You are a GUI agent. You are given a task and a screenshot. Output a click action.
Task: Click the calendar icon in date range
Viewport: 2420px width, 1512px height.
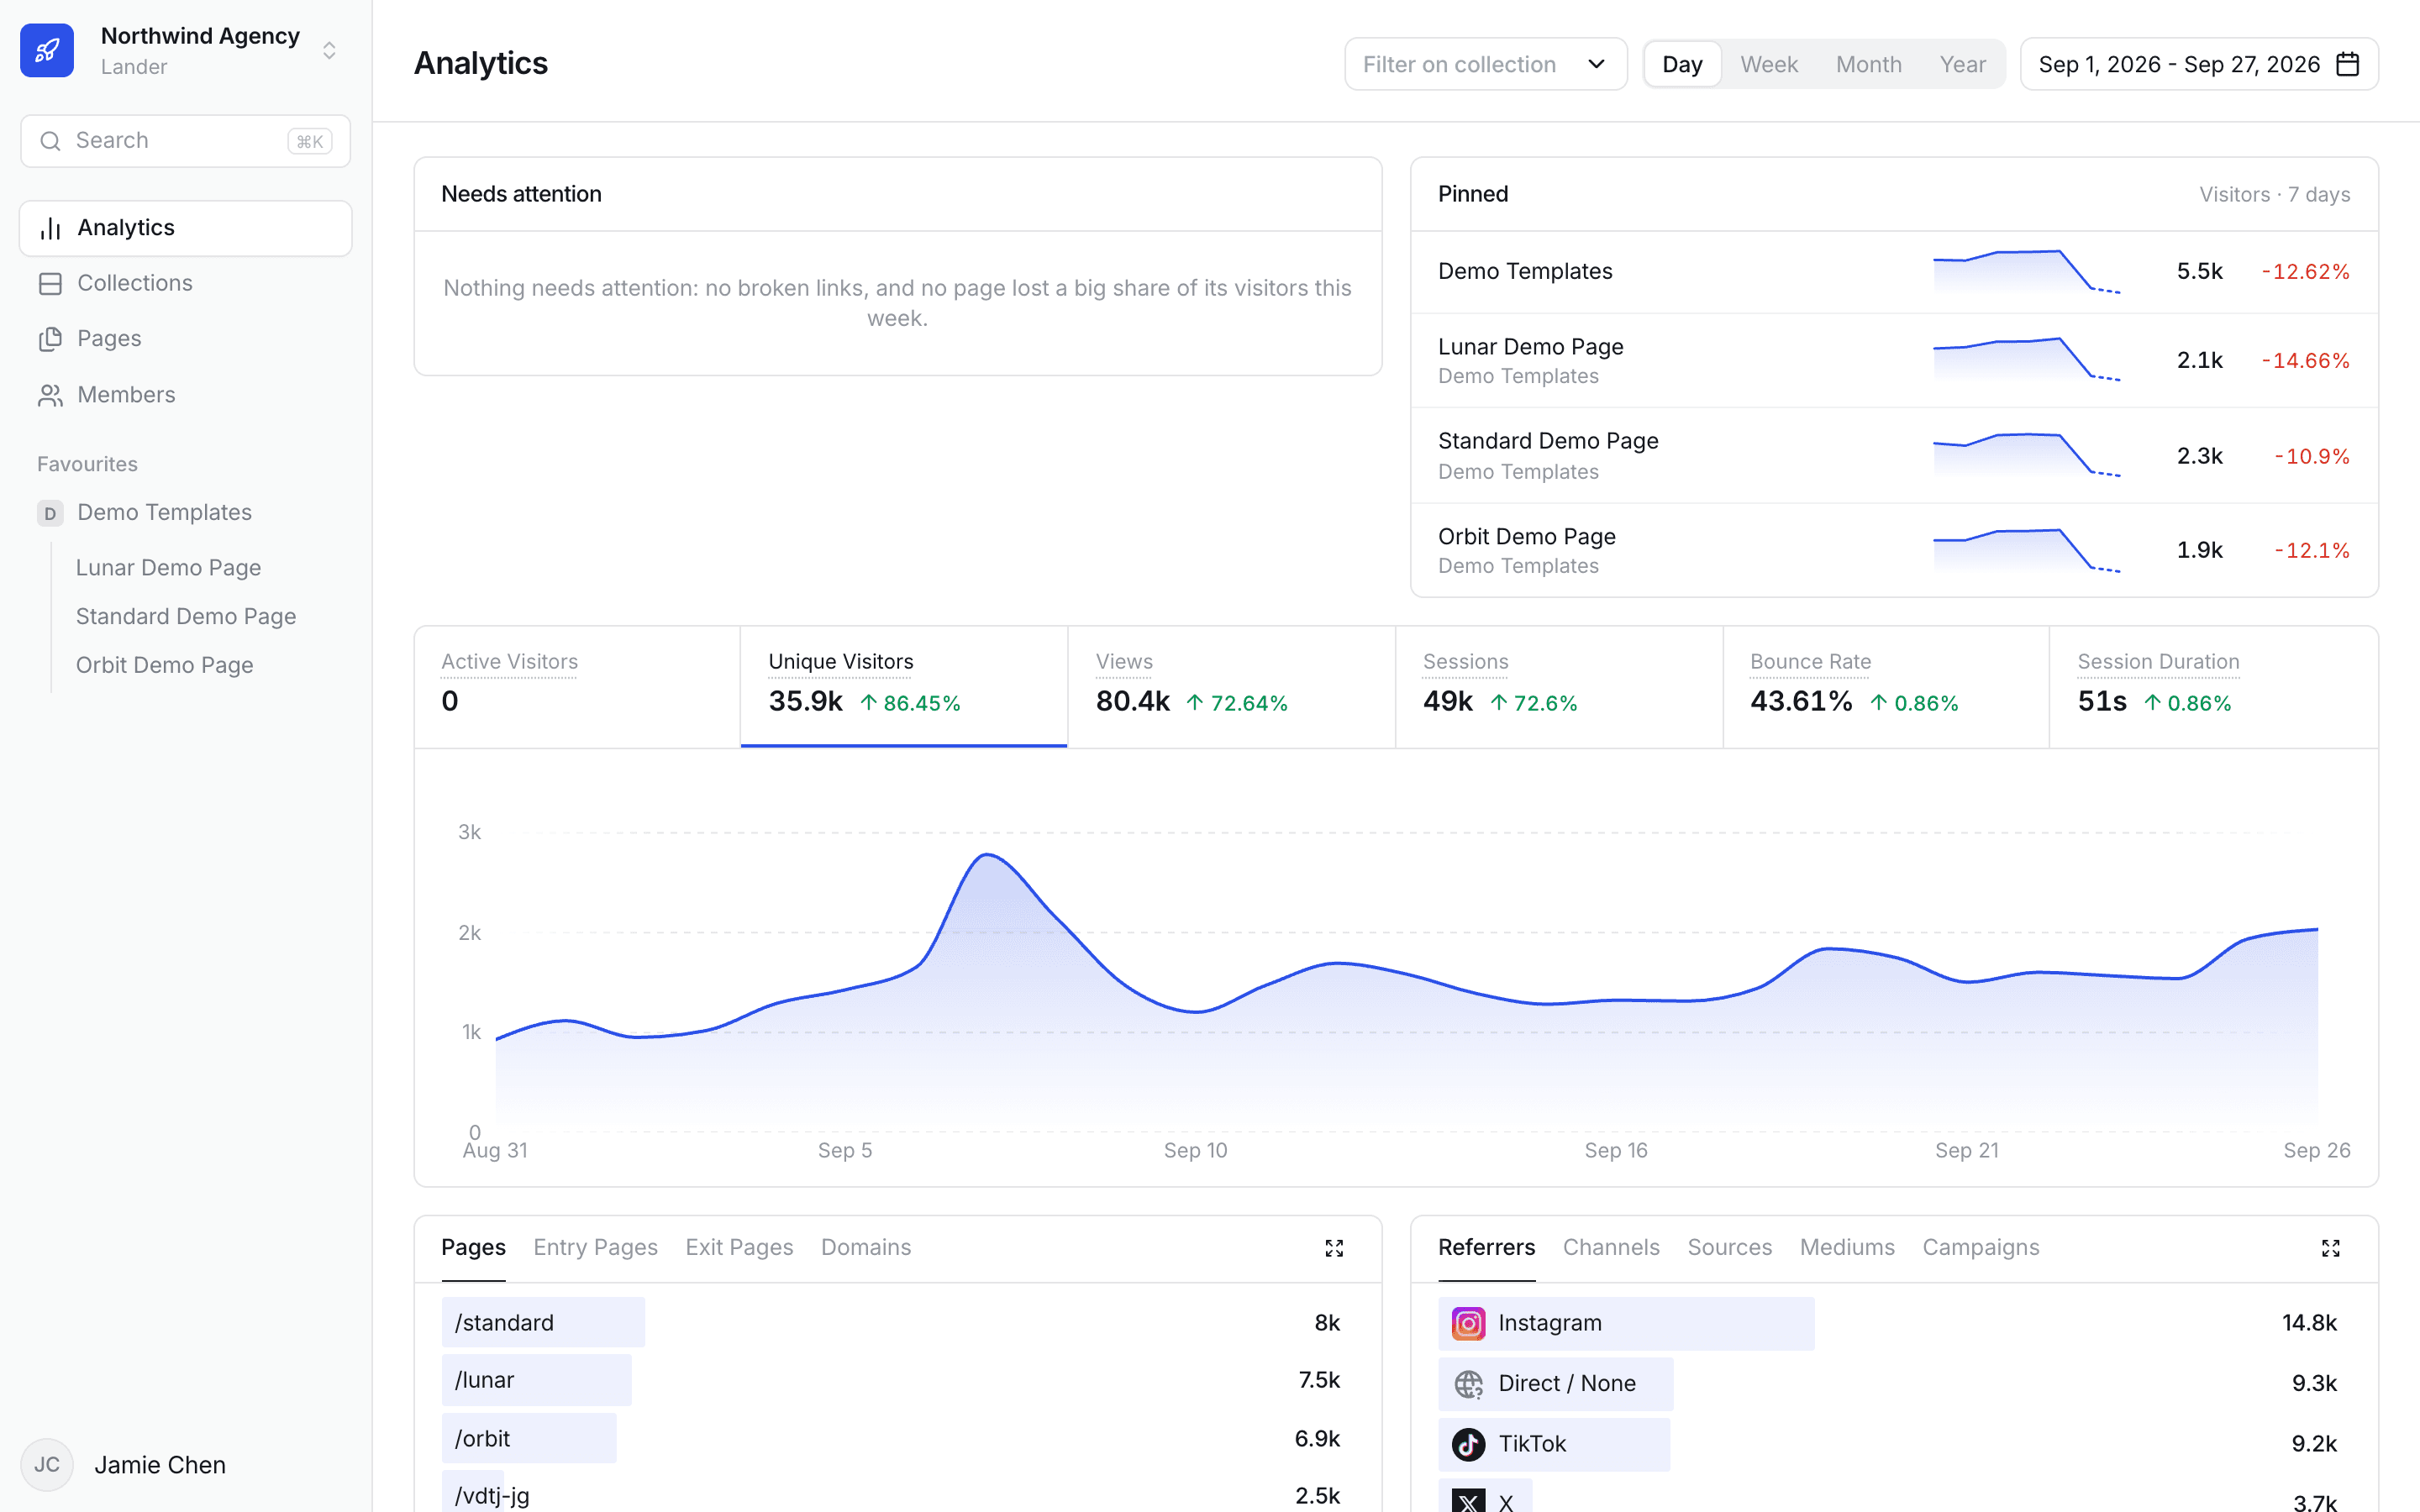coord(2347,64)
